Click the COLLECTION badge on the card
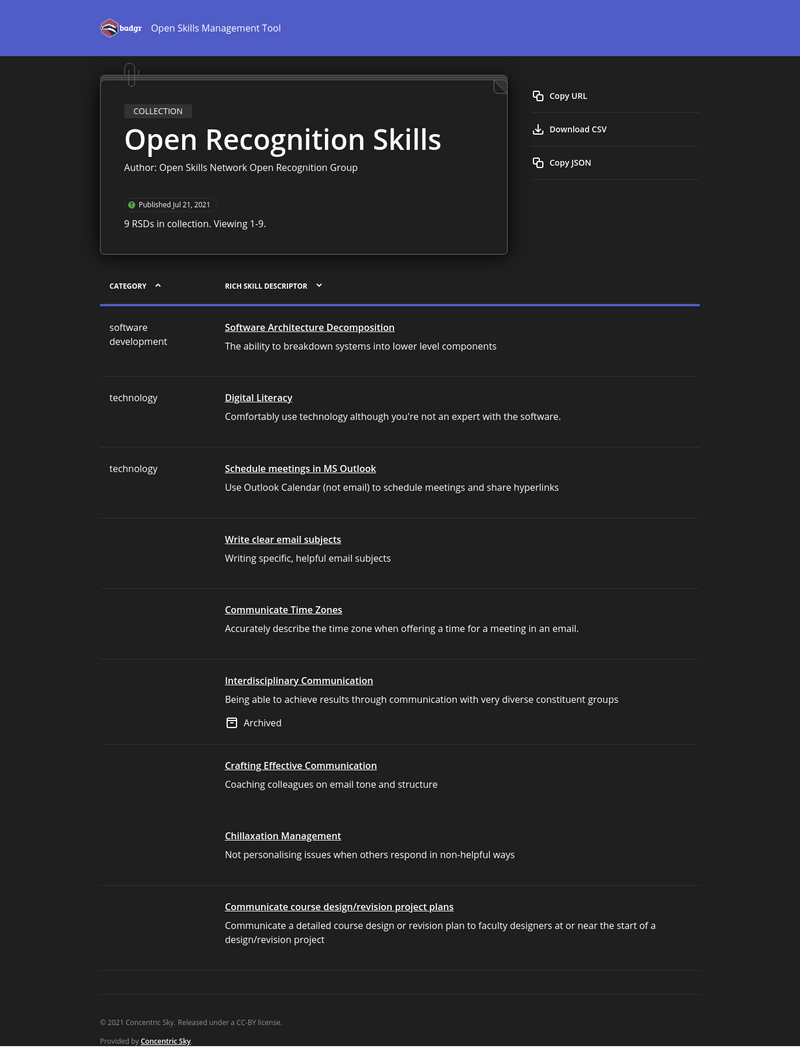This screenshot has height=1048, width=800. 155,111
